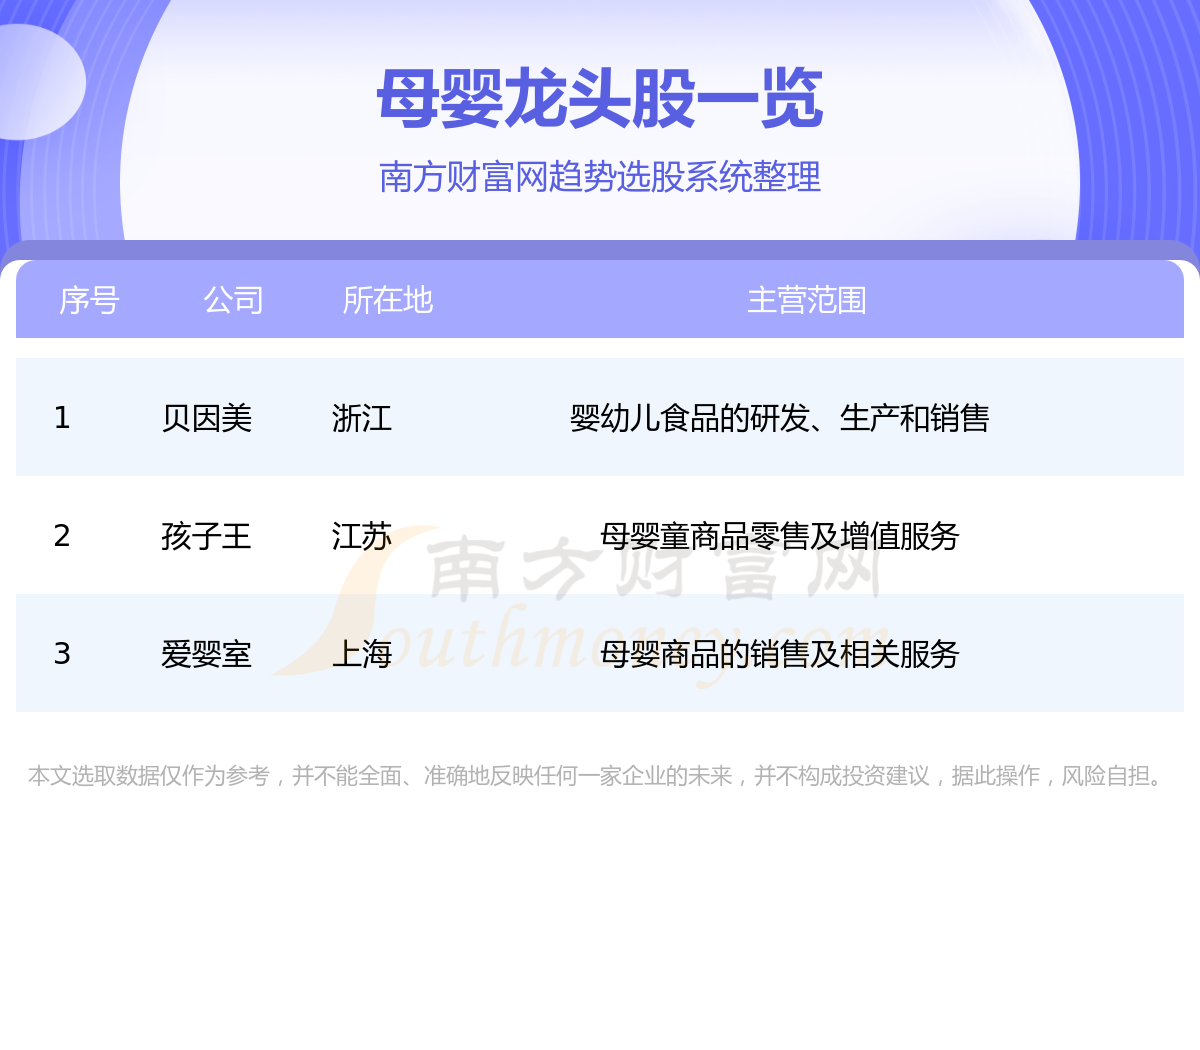Click the text 母婴童商品零售及增值服务

pyautogui.click(x=780, y=536)
